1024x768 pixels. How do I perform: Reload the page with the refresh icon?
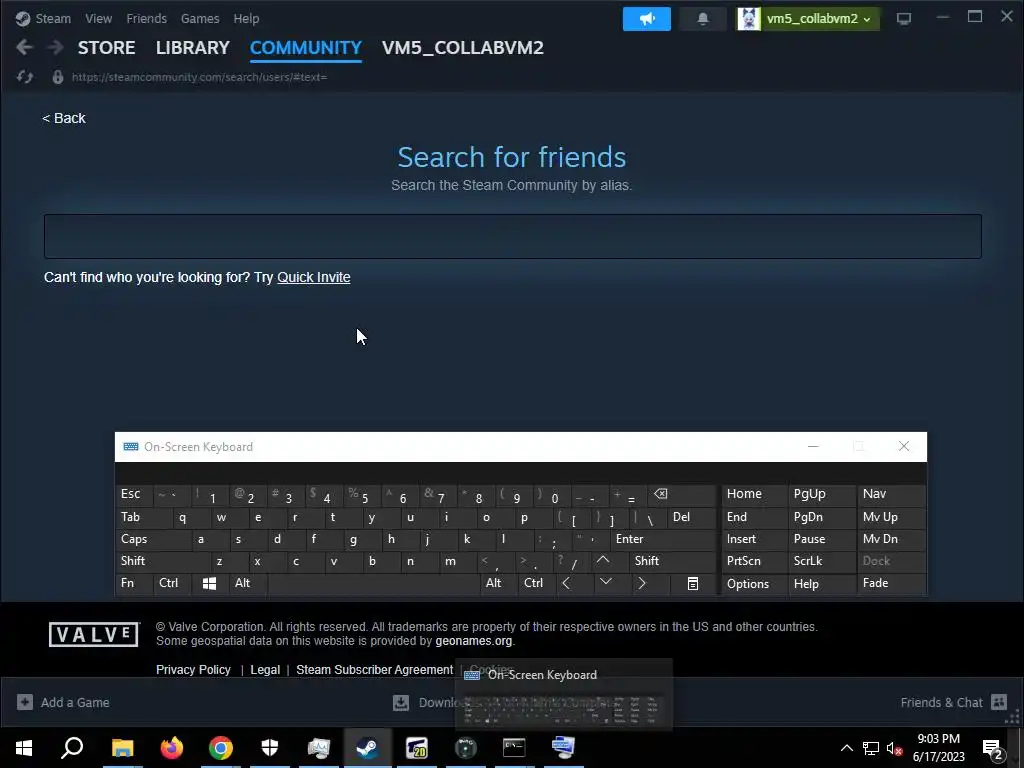point(25,77)
